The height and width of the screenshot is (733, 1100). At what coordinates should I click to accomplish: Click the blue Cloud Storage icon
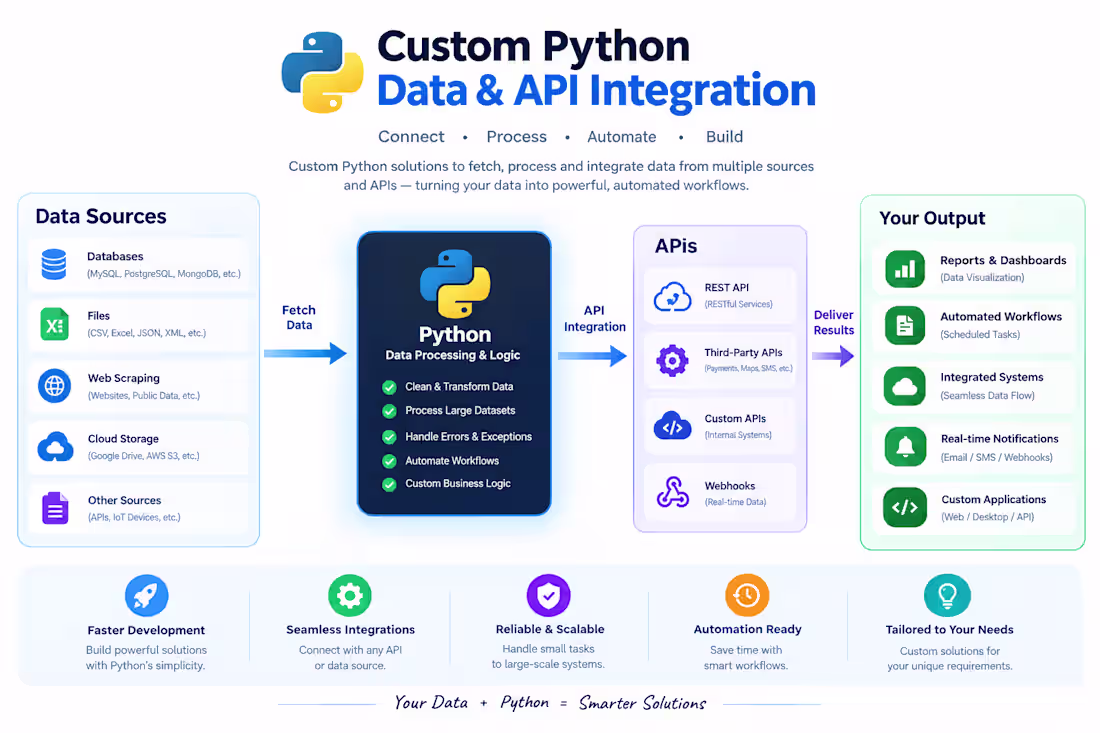point(55,447)
